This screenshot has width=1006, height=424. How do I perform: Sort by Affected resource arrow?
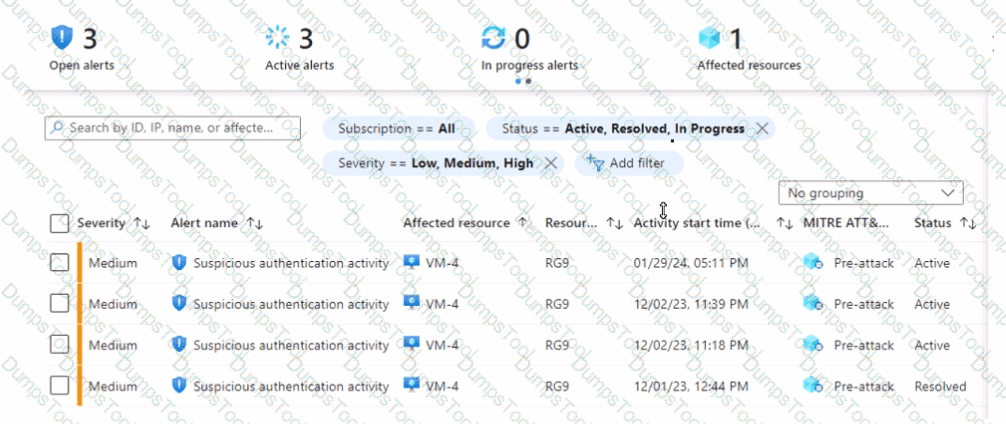(522, 223)
